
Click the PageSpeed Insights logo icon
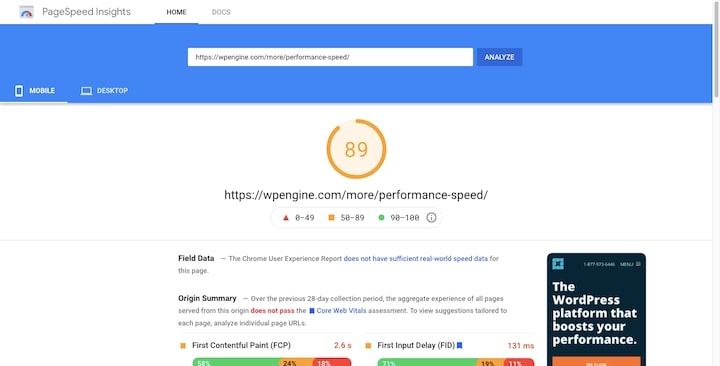point(26,12)
